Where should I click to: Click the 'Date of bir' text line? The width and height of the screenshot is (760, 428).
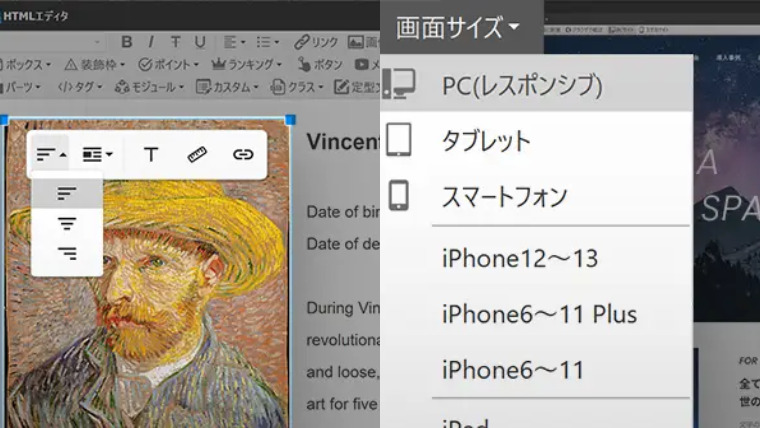[343, 211]
